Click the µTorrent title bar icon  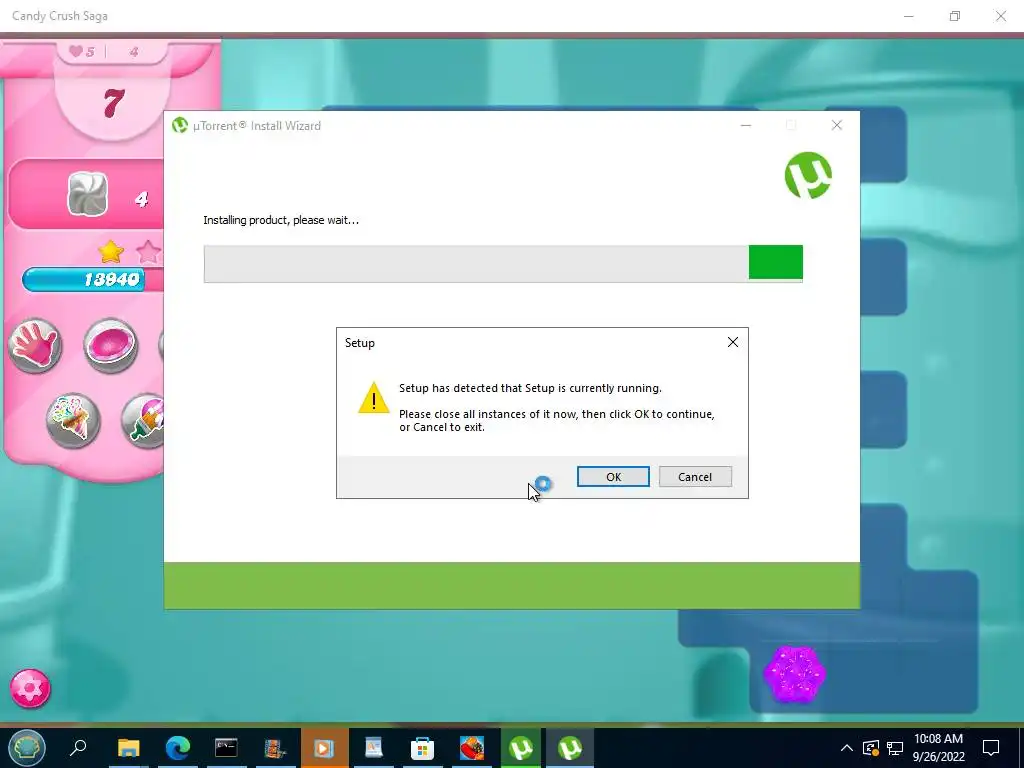tap(180, 125)
